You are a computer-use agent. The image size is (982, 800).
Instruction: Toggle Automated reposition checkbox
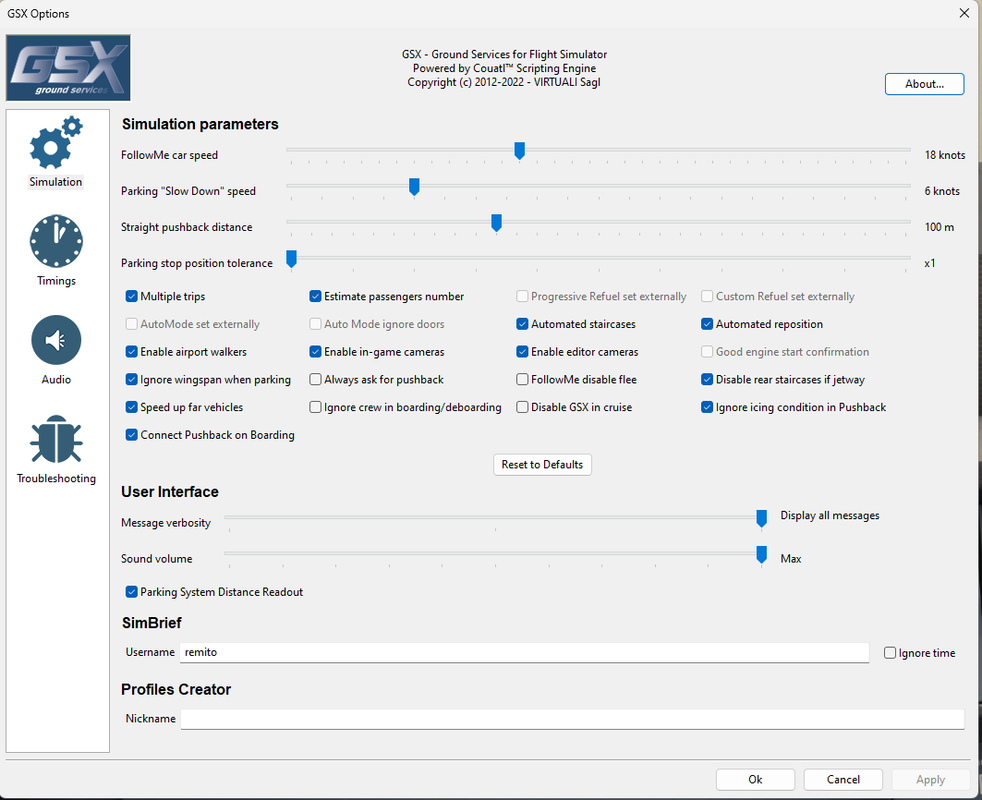coord(707,324)
